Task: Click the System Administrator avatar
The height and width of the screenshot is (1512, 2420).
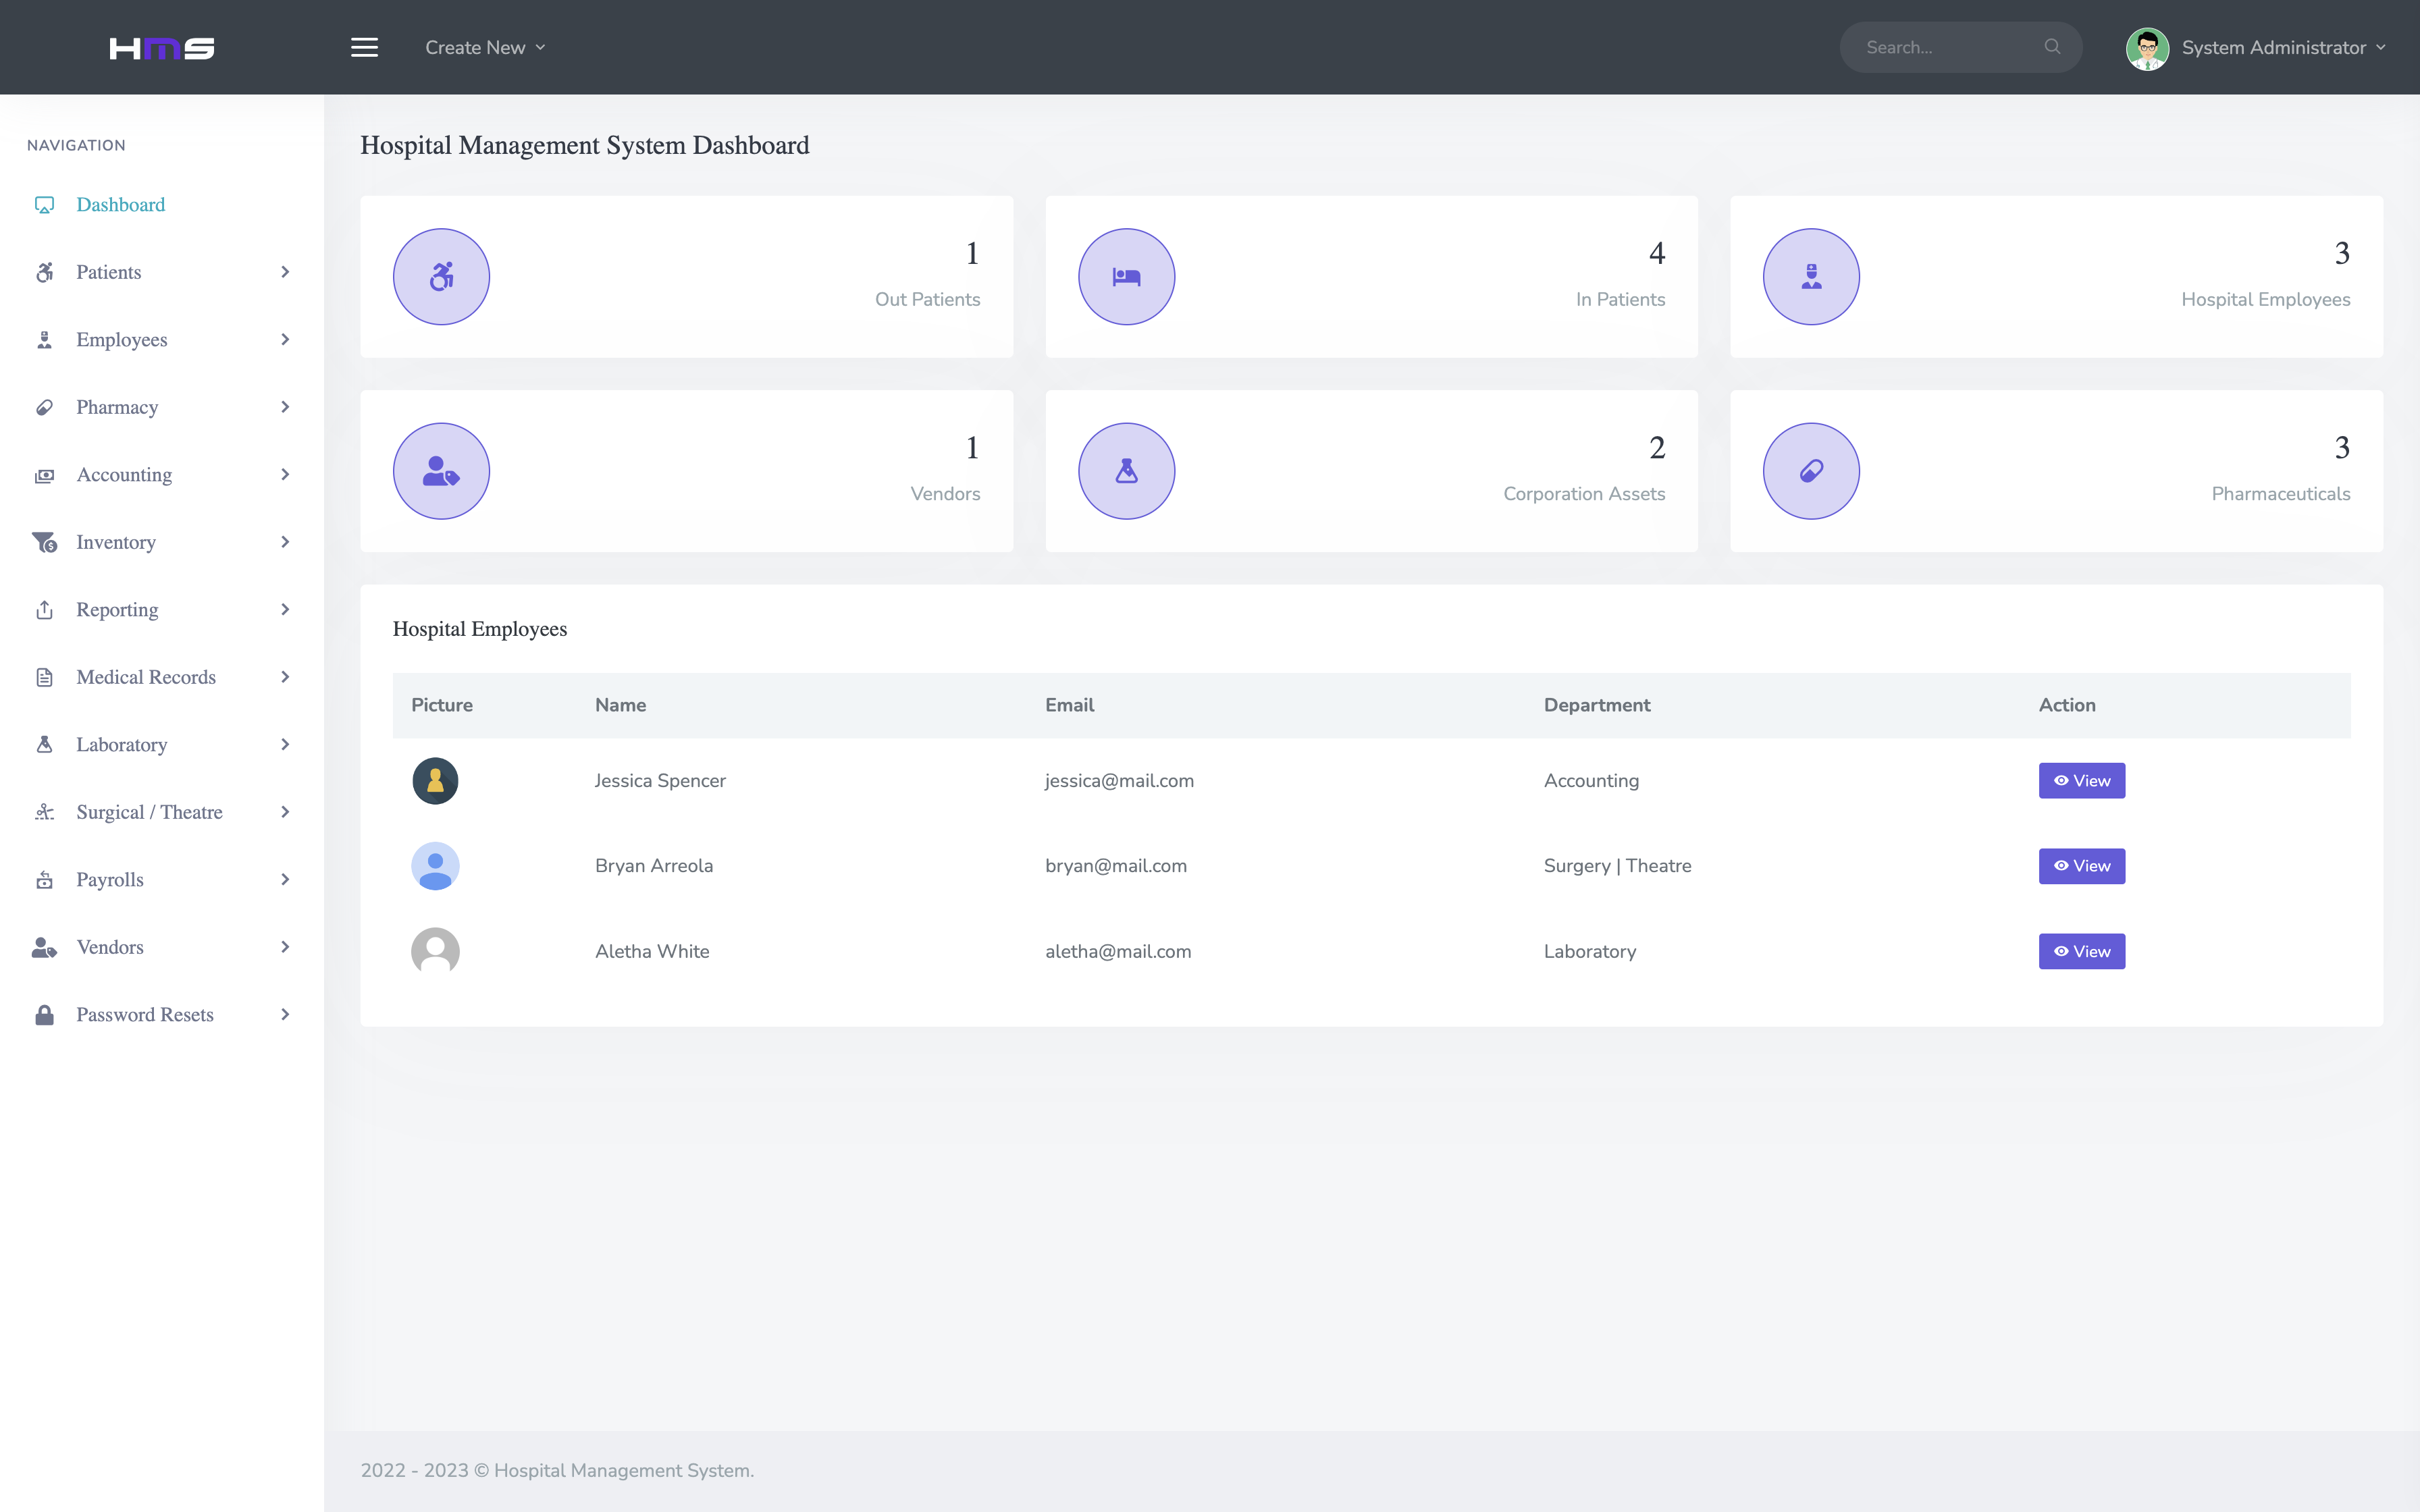Action: [2147, 48]
